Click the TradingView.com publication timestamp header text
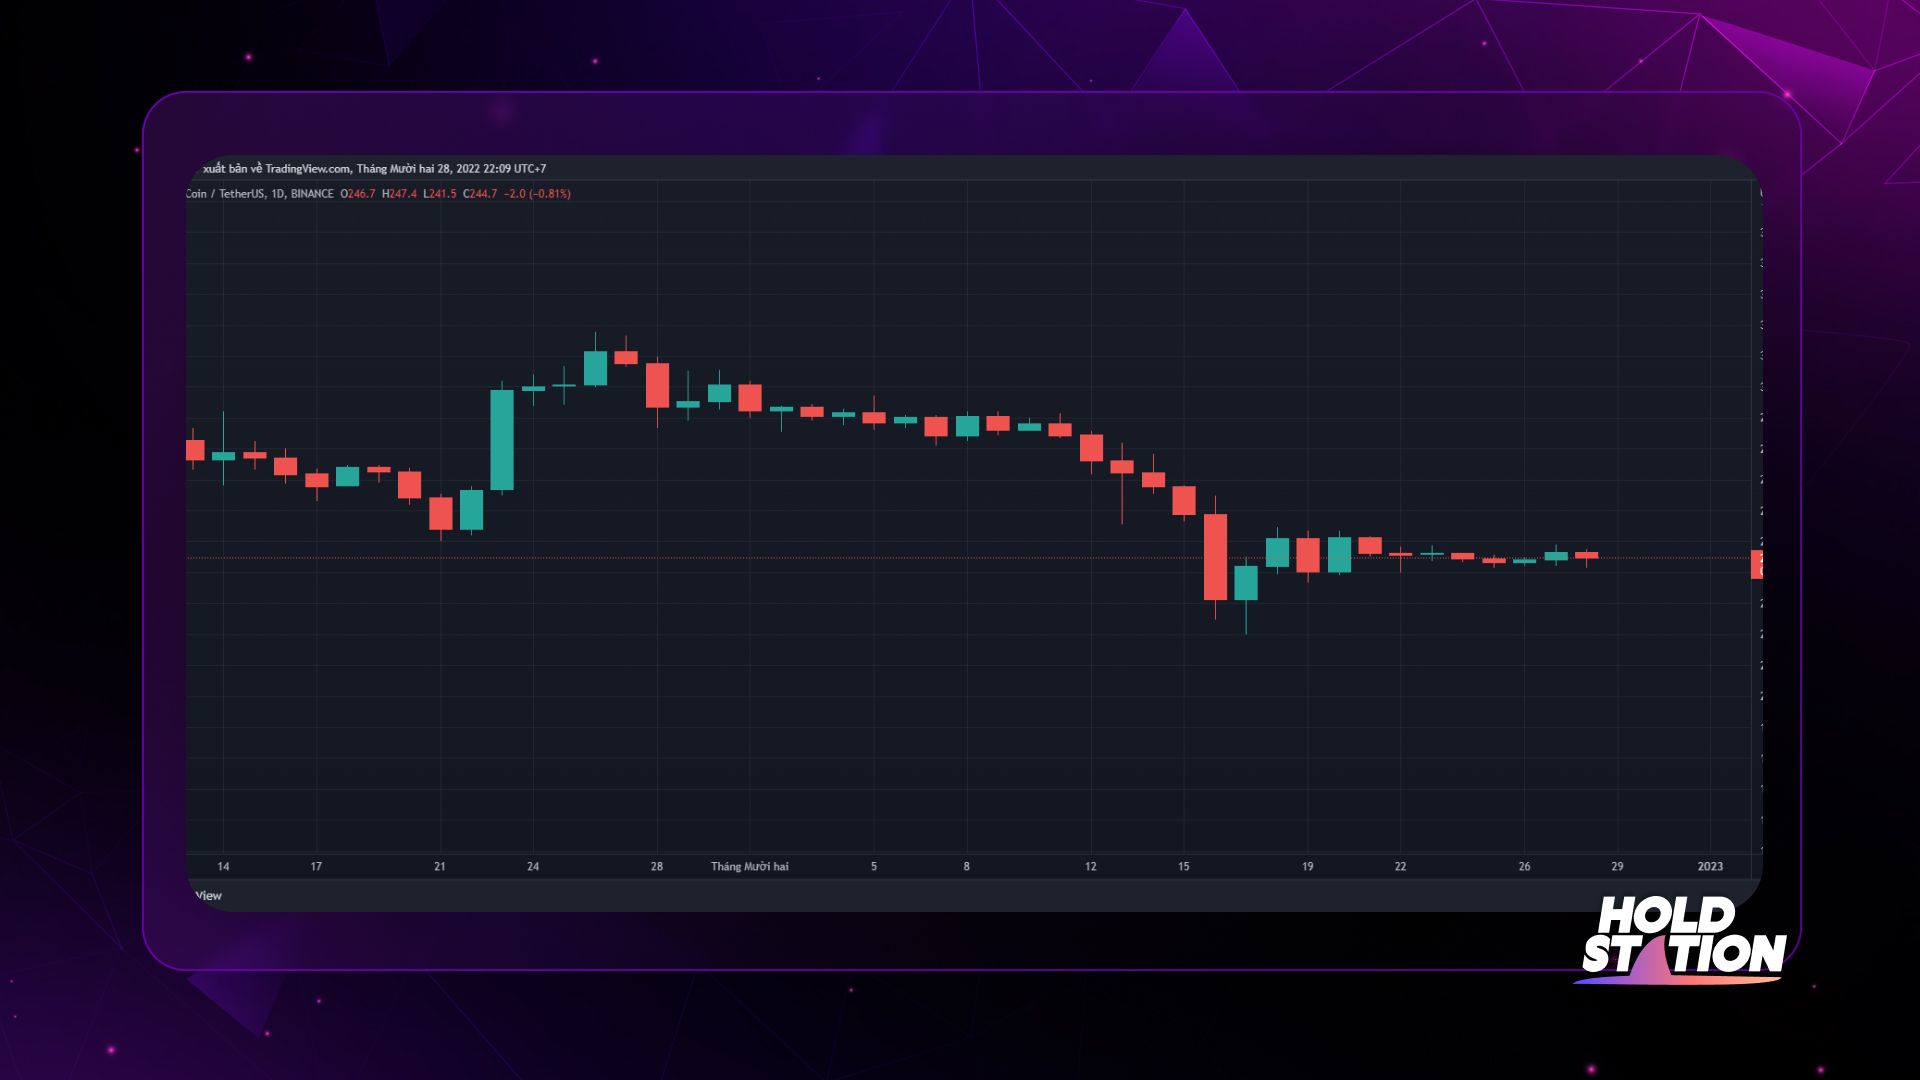 (373, 169)
